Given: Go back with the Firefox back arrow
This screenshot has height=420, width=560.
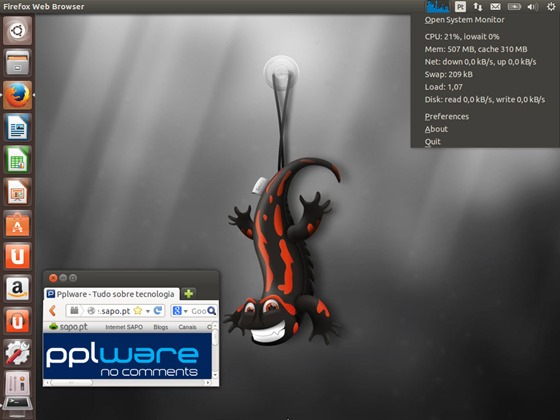Looking at the screenshot, I should [52, 310].
